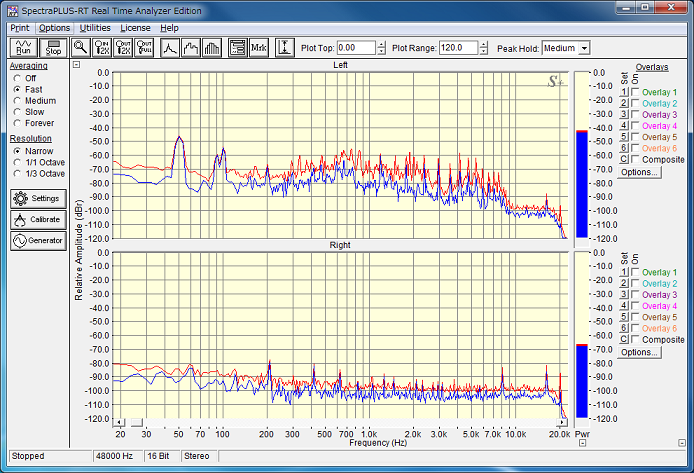Set Averaging to Slow
The width and height of the screenshot is (694, 473).
(17, 112)
